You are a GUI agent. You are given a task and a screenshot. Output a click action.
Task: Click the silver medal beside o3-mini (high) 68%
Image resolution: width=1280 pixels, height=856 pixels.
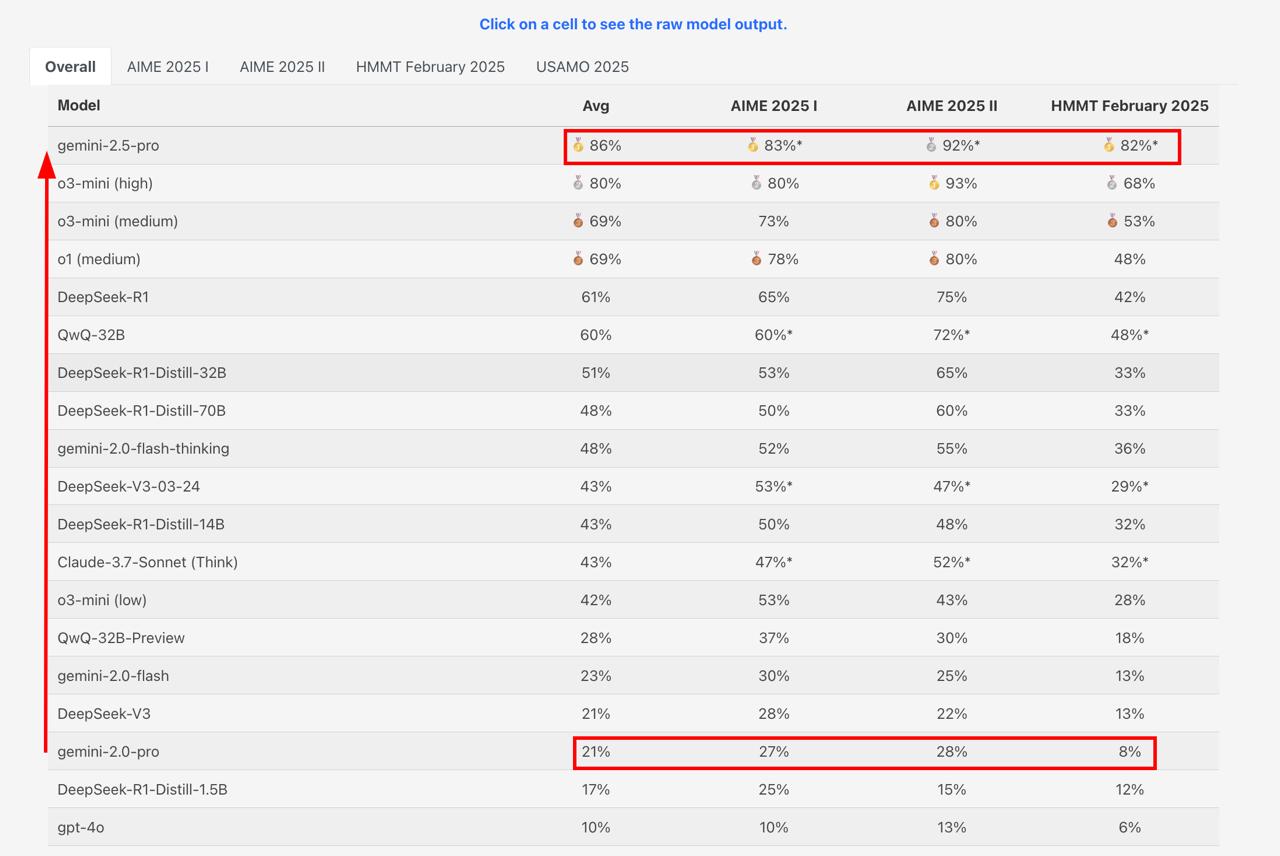tap(1112, 183)
